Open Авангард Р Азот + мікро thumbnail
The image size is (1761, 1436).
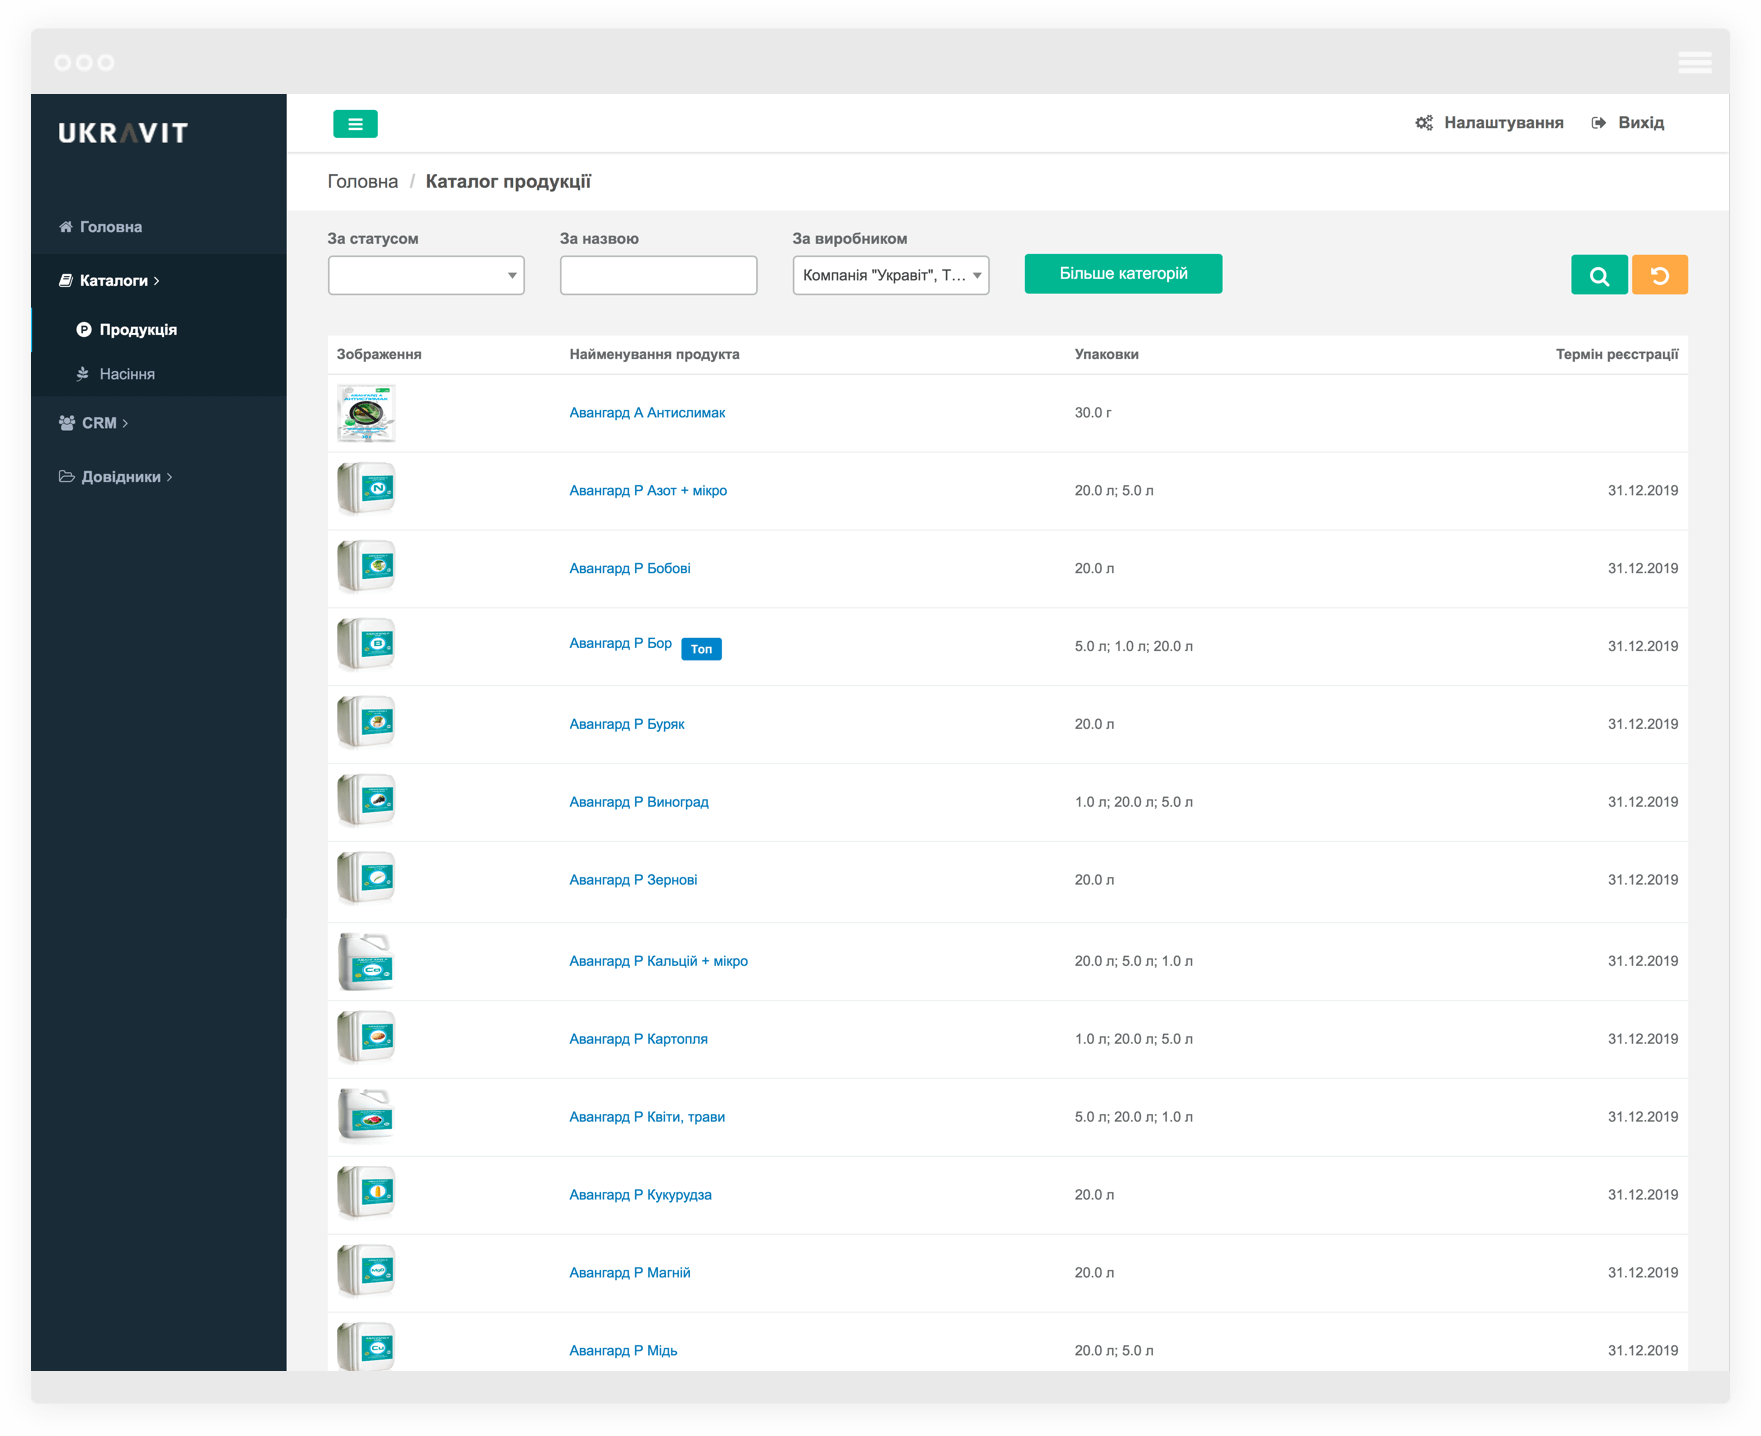point(366,489)
